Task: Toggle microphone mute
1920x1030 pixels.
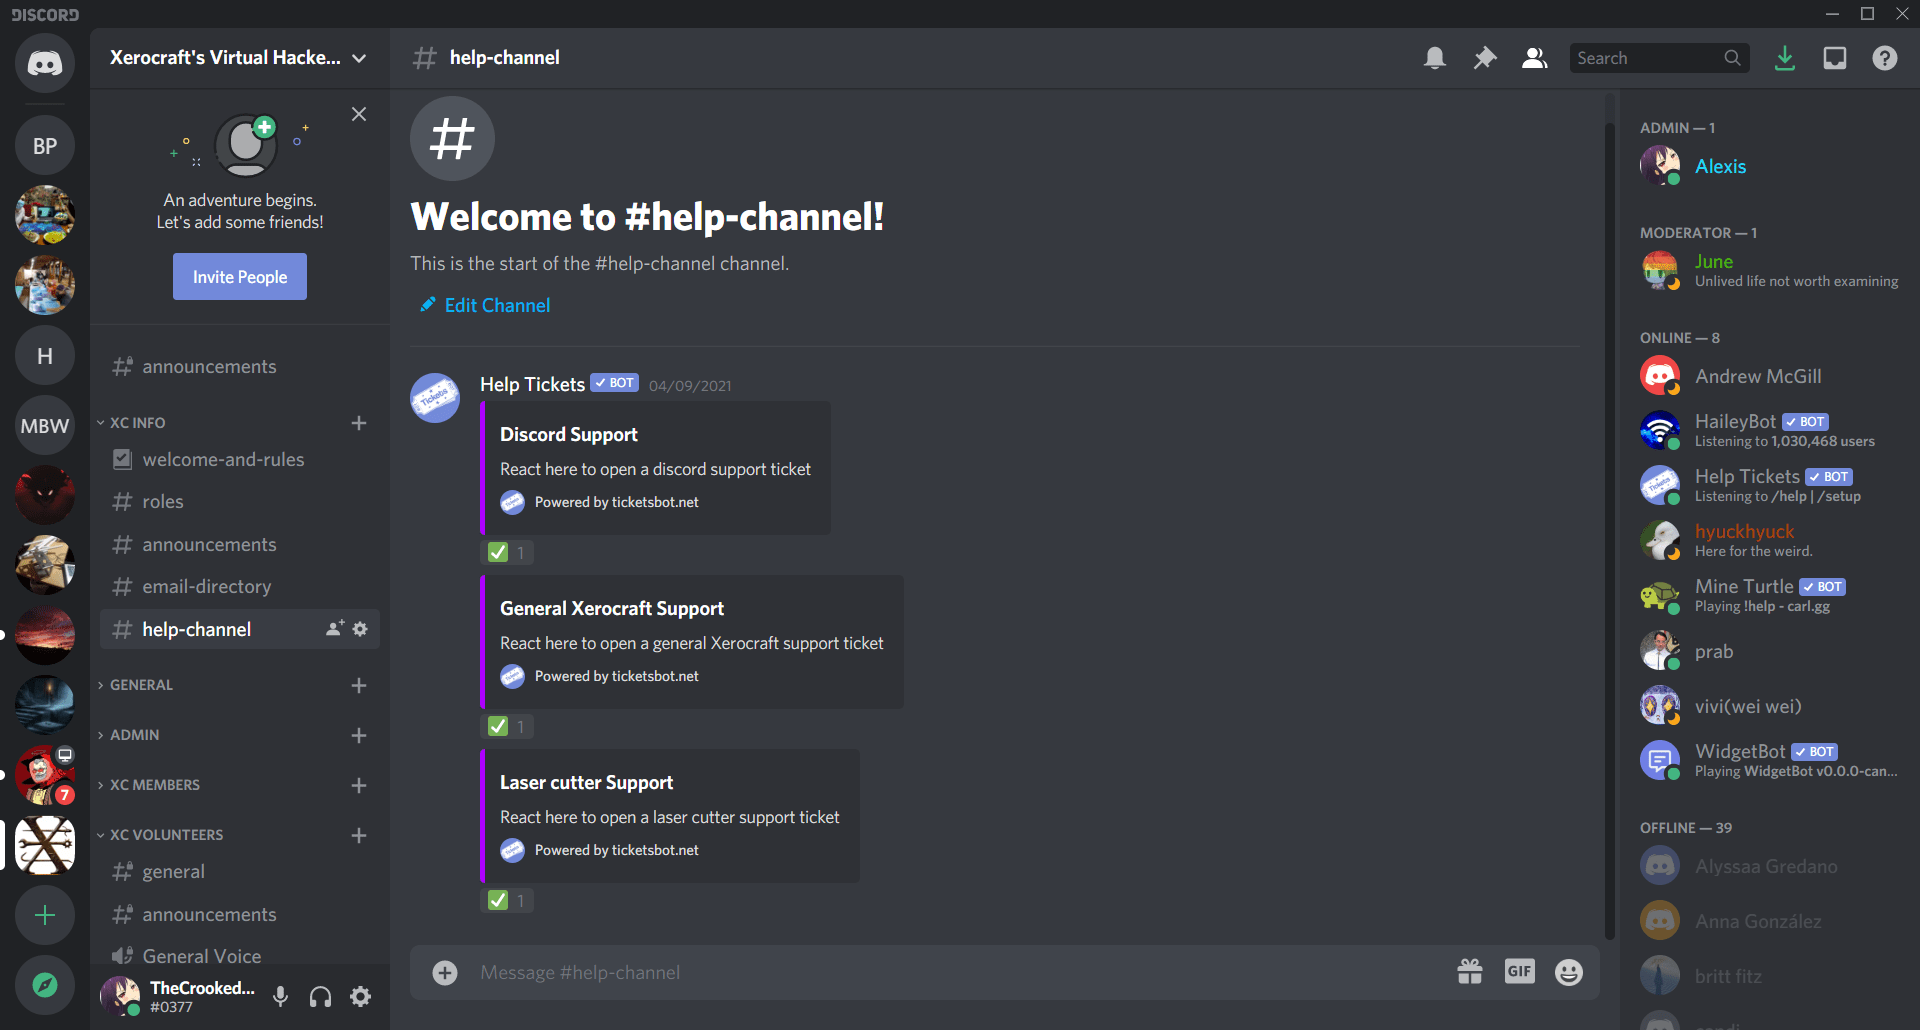Action: tap(281, 996)
